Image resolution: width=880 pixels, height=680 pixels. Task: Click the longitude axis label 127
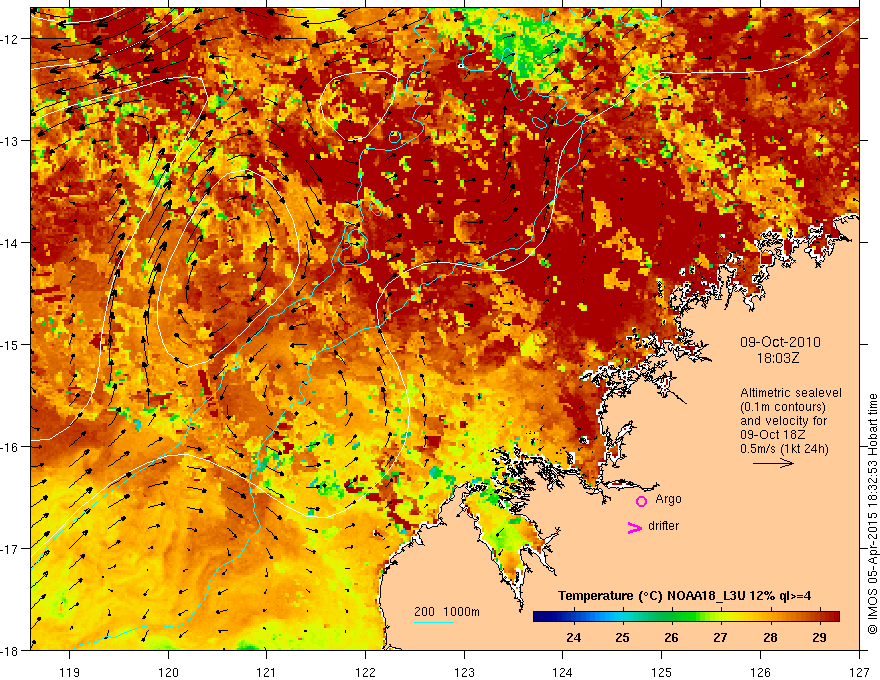pos(859,672)
